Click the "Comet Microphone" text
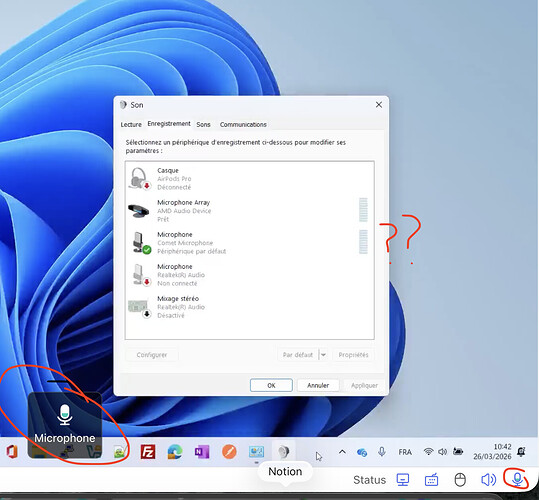 point(185,243)
